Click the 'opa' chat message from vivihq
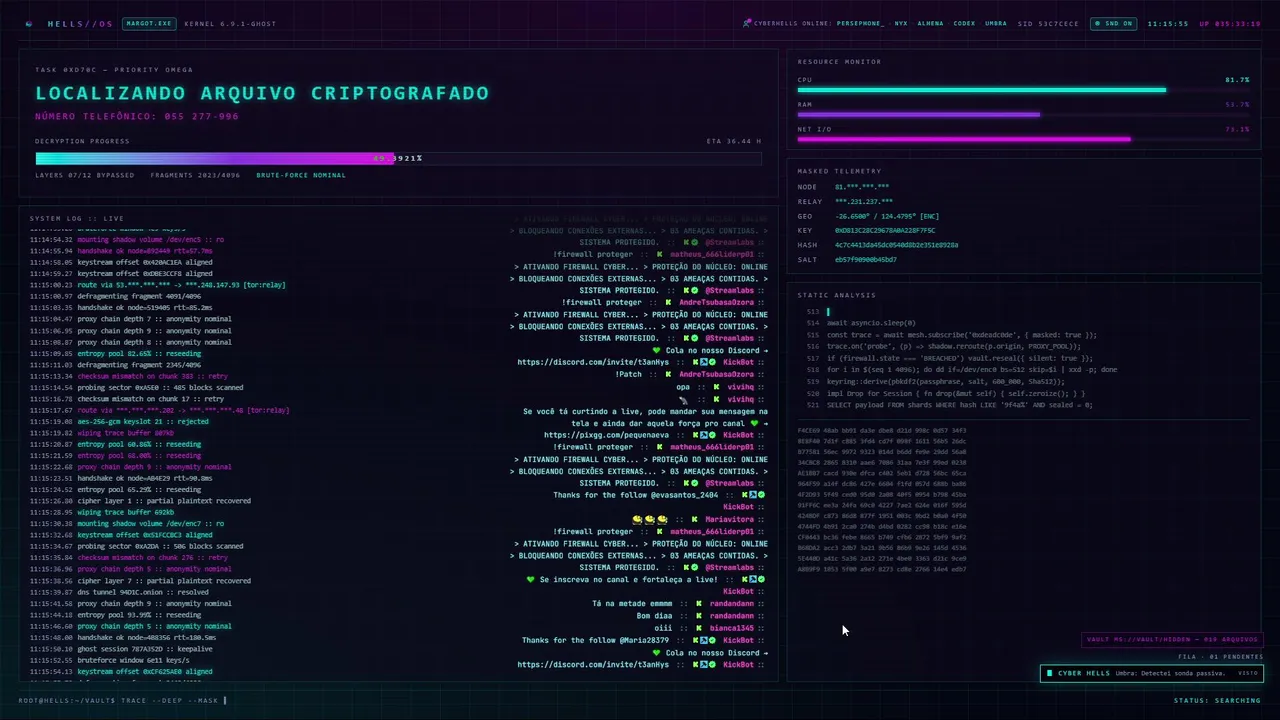The width and height of the screenshot is (1280, 720). click(x=683, y=386)
